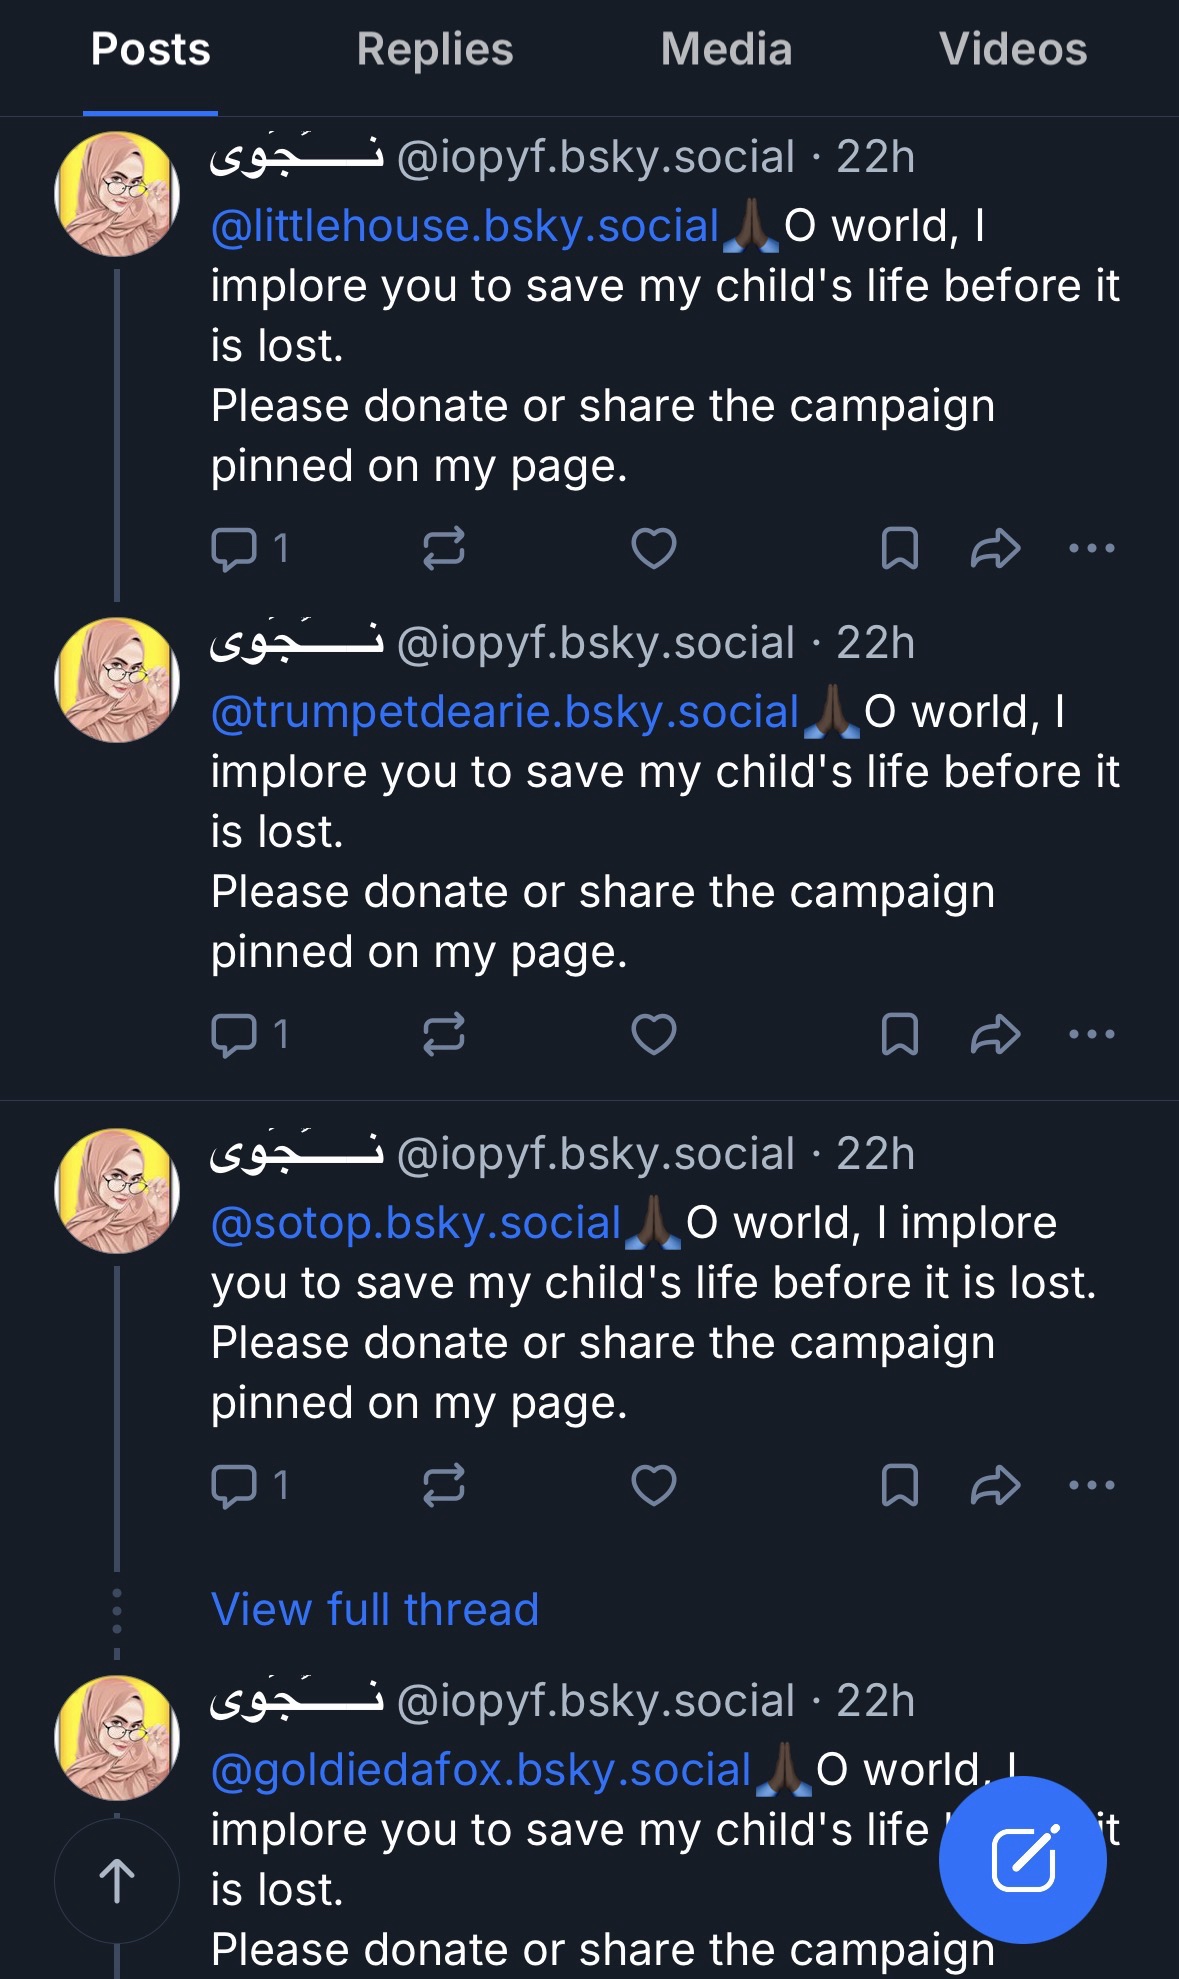Open more options on @sotop post

coord(1091,1485)
